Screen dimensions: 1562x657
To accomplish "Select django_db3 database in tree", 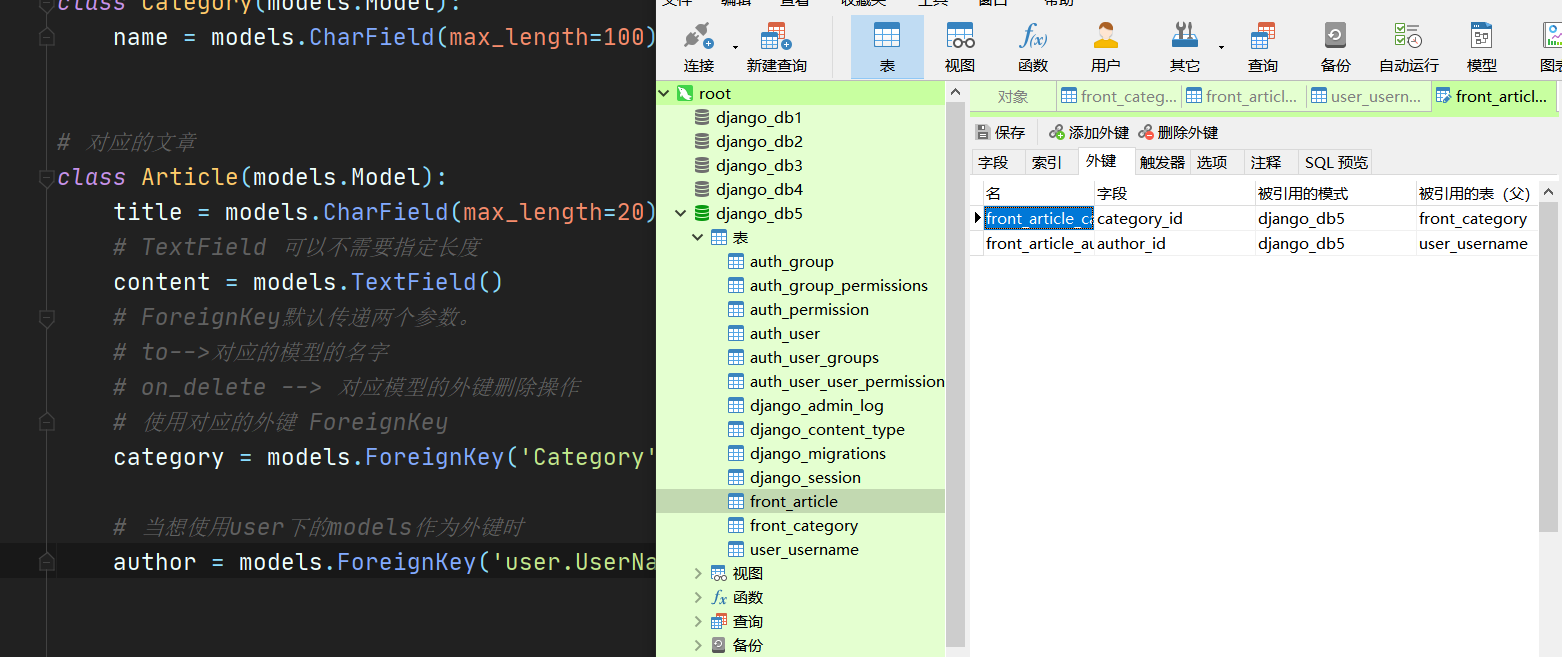I will pos(759,166).
